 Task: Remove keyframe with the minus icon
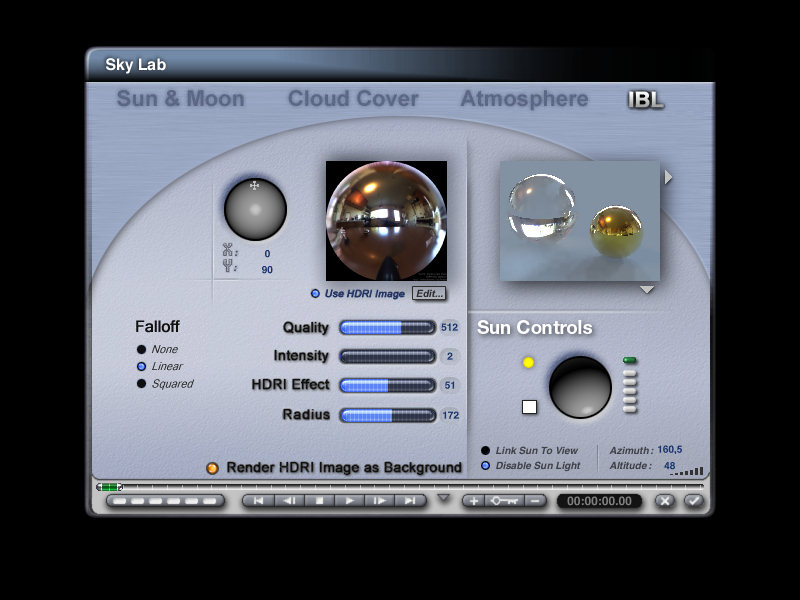pyautogui.click(x=535, y=501)
